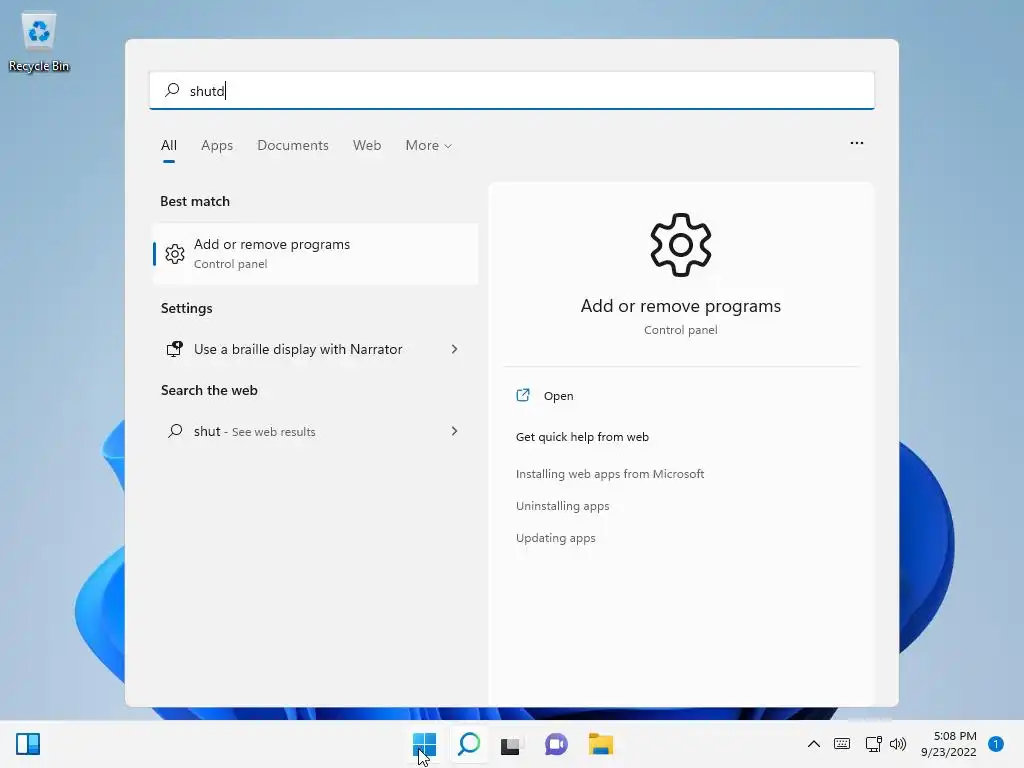The height and width of the screenshot is (768, 1024).
Task: Expand the More filter dropdown
Action: point(428,145)
